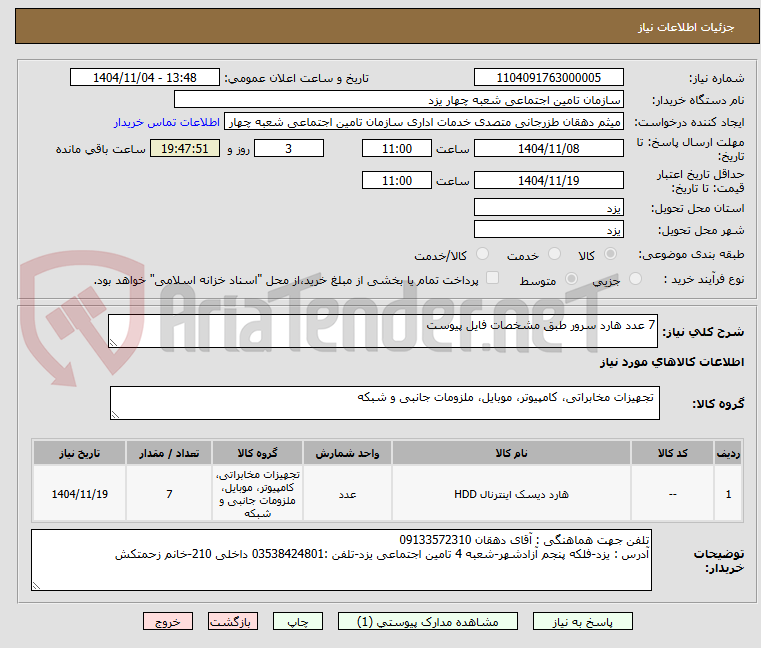Choose the متوسط purchase type radio

click(572, 279)
